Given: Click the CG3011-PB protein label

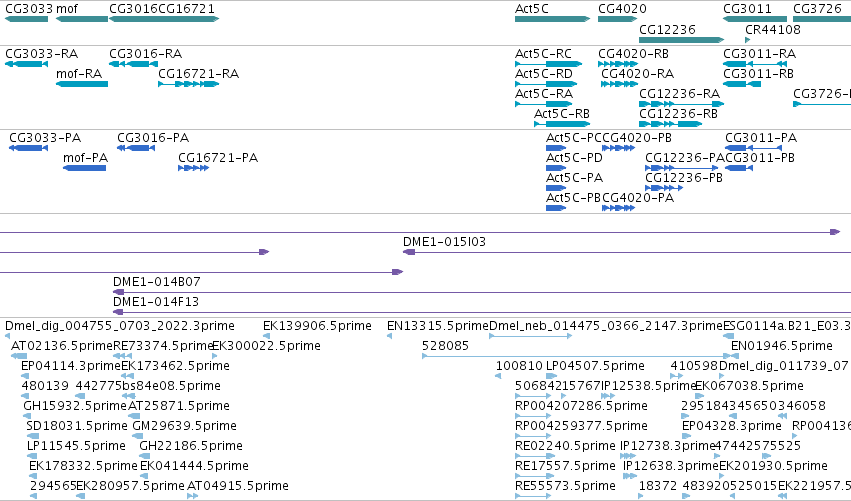Looking at the screenshot, I should [x=760, y=158].
